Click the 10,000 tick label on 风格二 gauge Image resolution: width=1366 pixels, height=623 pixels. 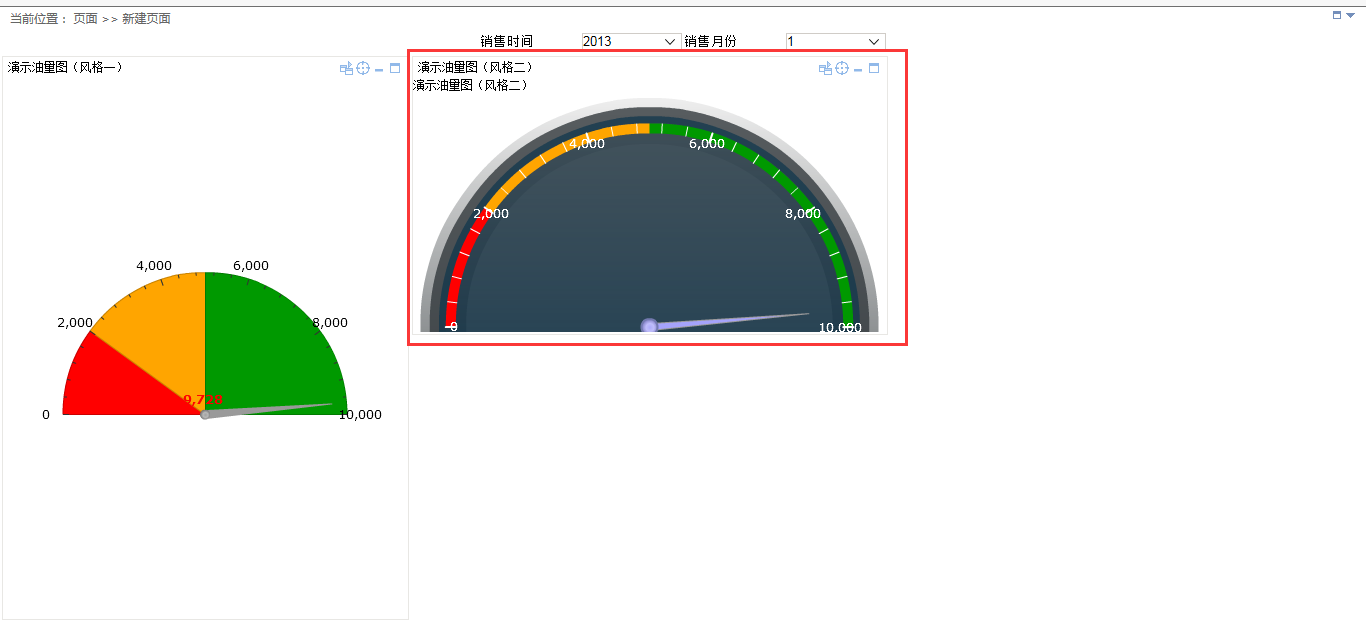click(x=840, y=328)
